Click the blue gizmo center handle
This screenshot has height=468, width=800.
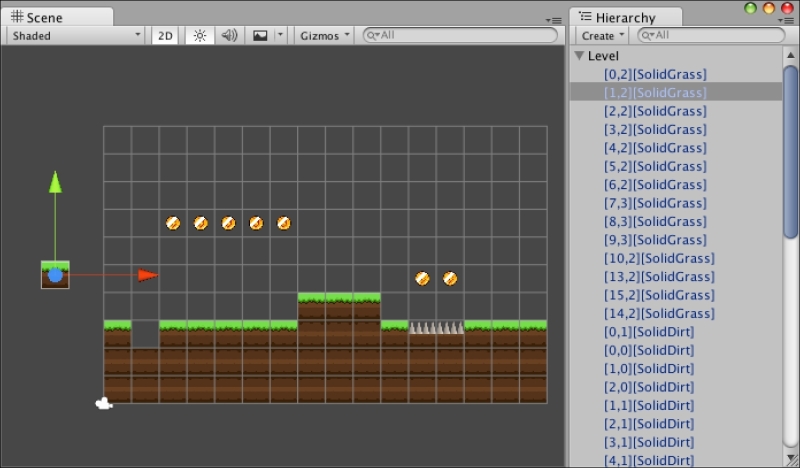(55, 276)
